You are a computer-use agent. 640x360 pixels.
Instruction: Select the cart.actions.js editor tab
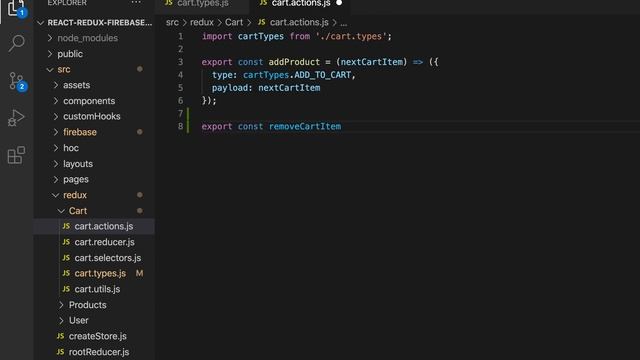(301, 3)
